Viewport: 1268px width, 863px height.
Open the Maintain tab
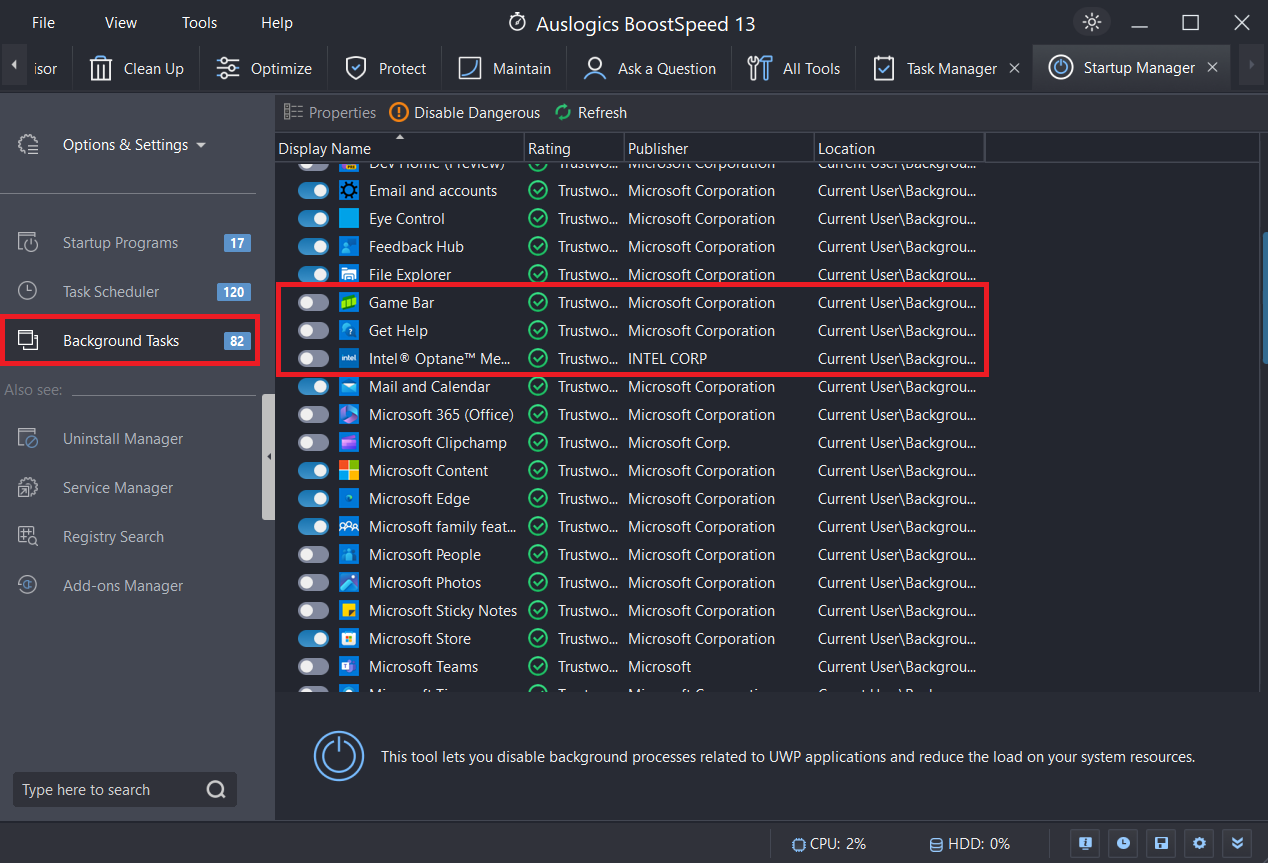coord(505,68)
